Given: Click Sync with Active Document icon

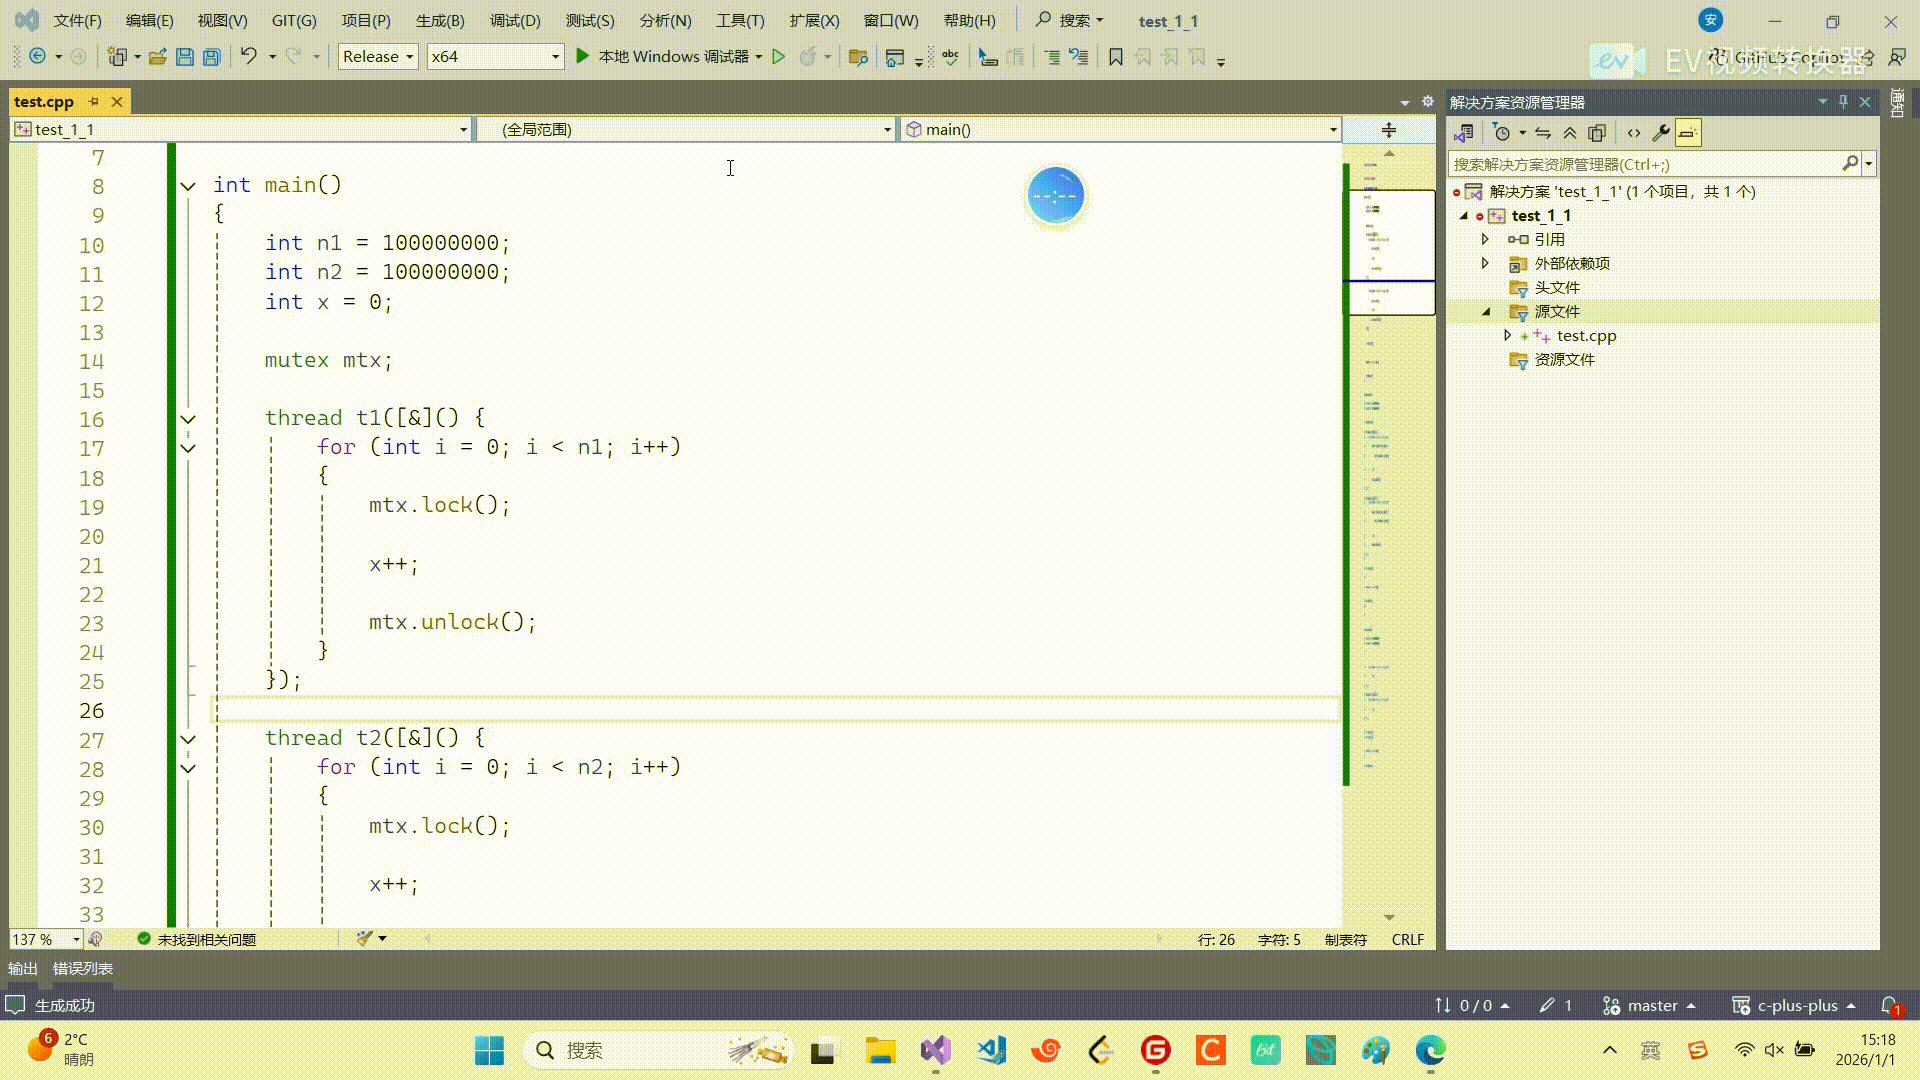Looking at the screenshot, I should [1543, 133].
